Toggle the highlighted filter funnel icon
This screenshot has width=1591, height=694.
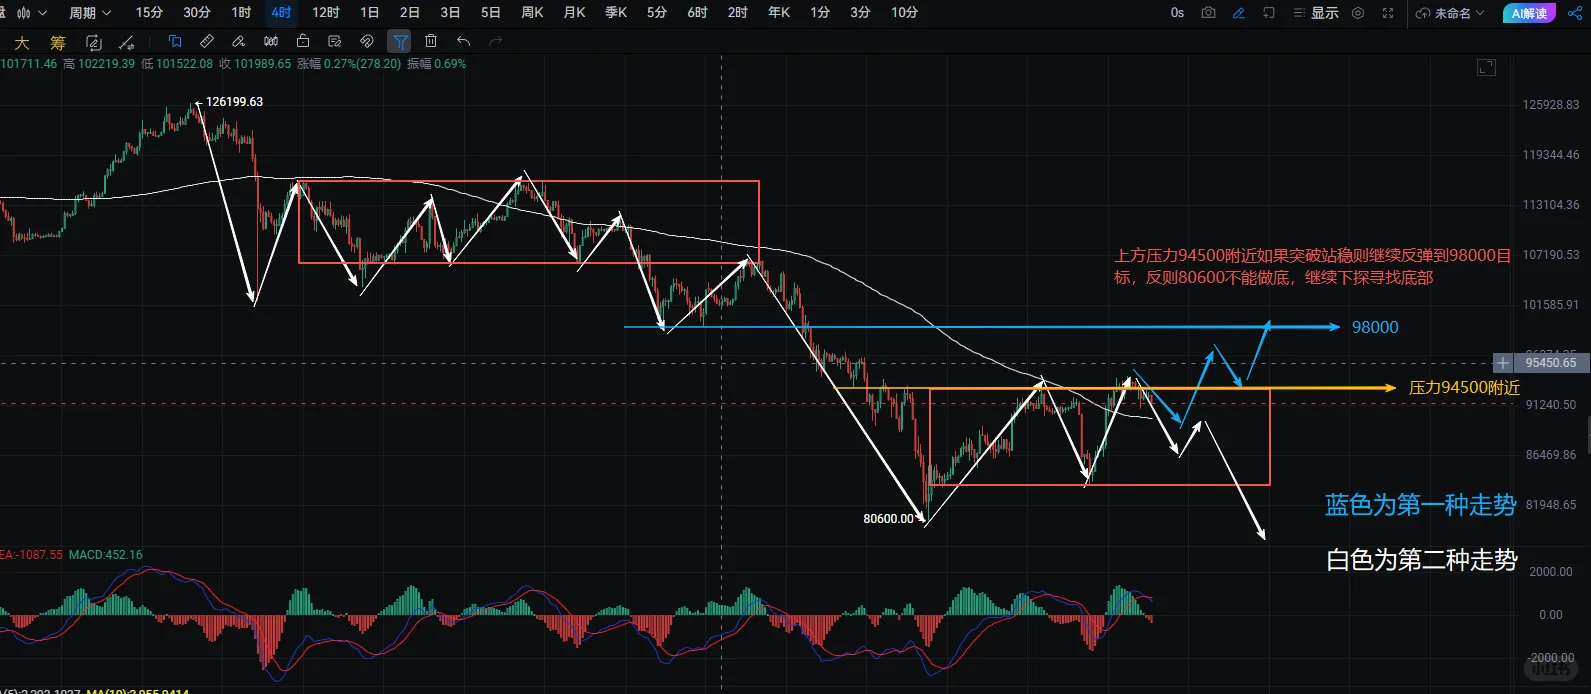click(399, 41)
